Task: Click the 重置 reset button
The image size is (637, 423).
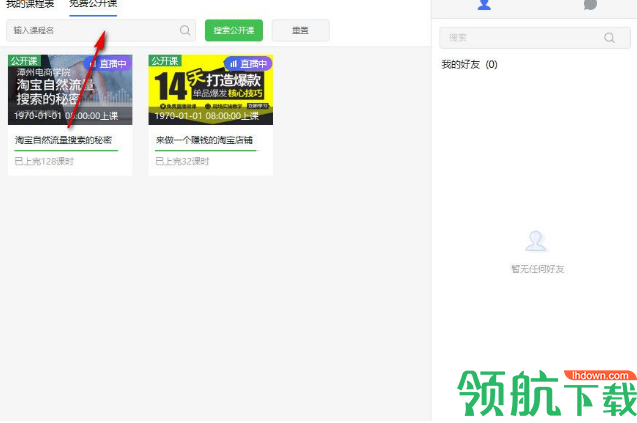Action: 300,30
